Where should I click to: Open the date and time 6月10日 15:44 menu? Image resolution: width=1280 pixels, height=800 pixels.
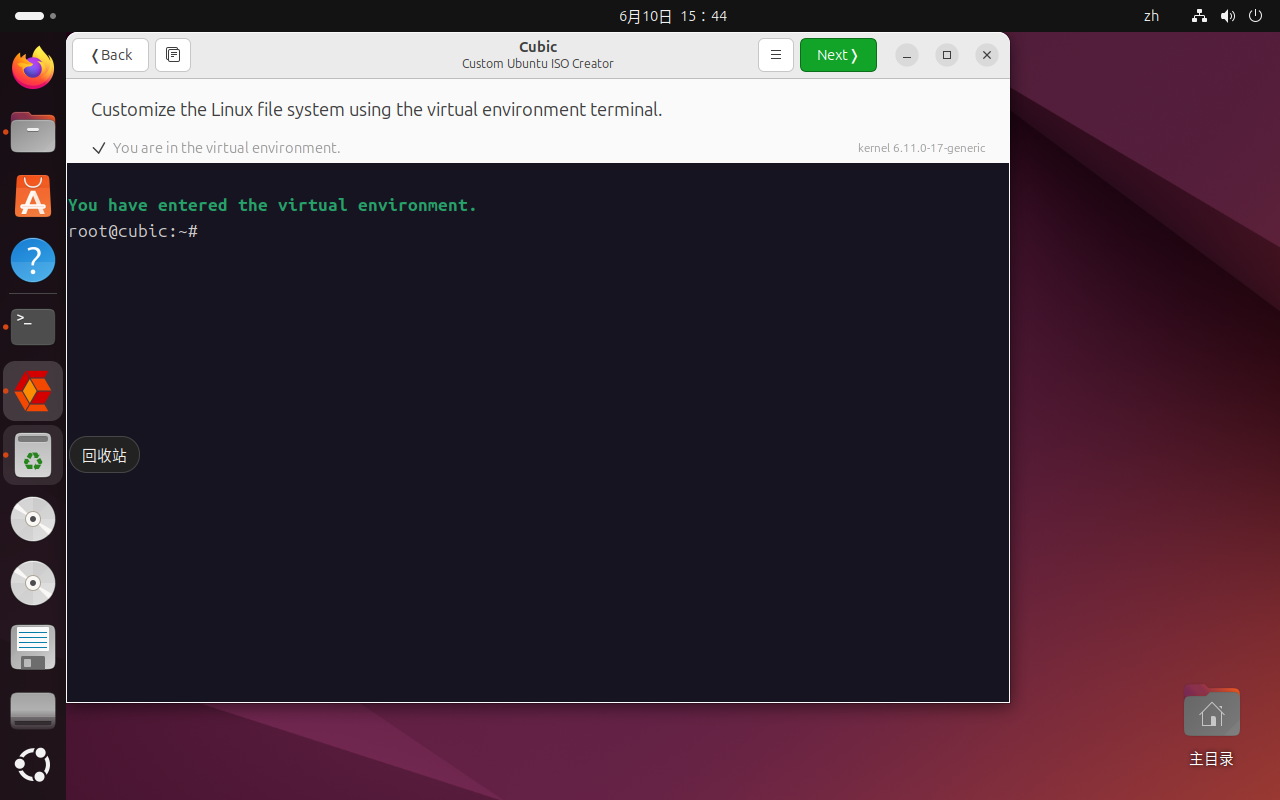click(x=673, y=16)
